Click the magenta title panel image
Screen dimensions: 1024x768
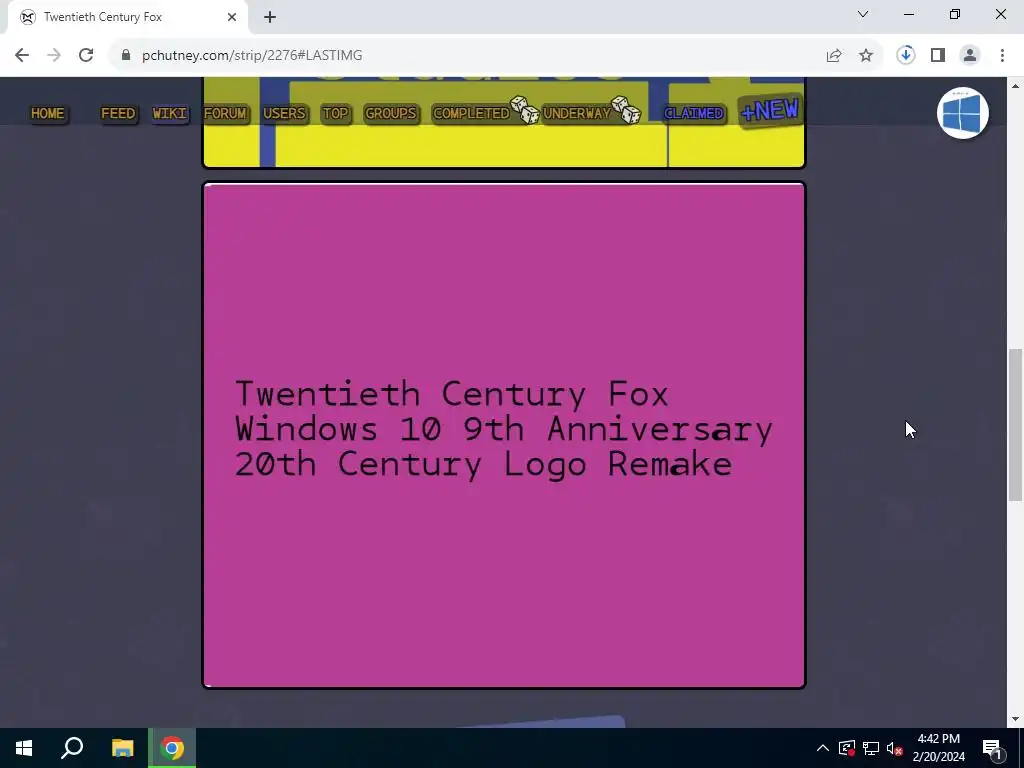point(504,435)
